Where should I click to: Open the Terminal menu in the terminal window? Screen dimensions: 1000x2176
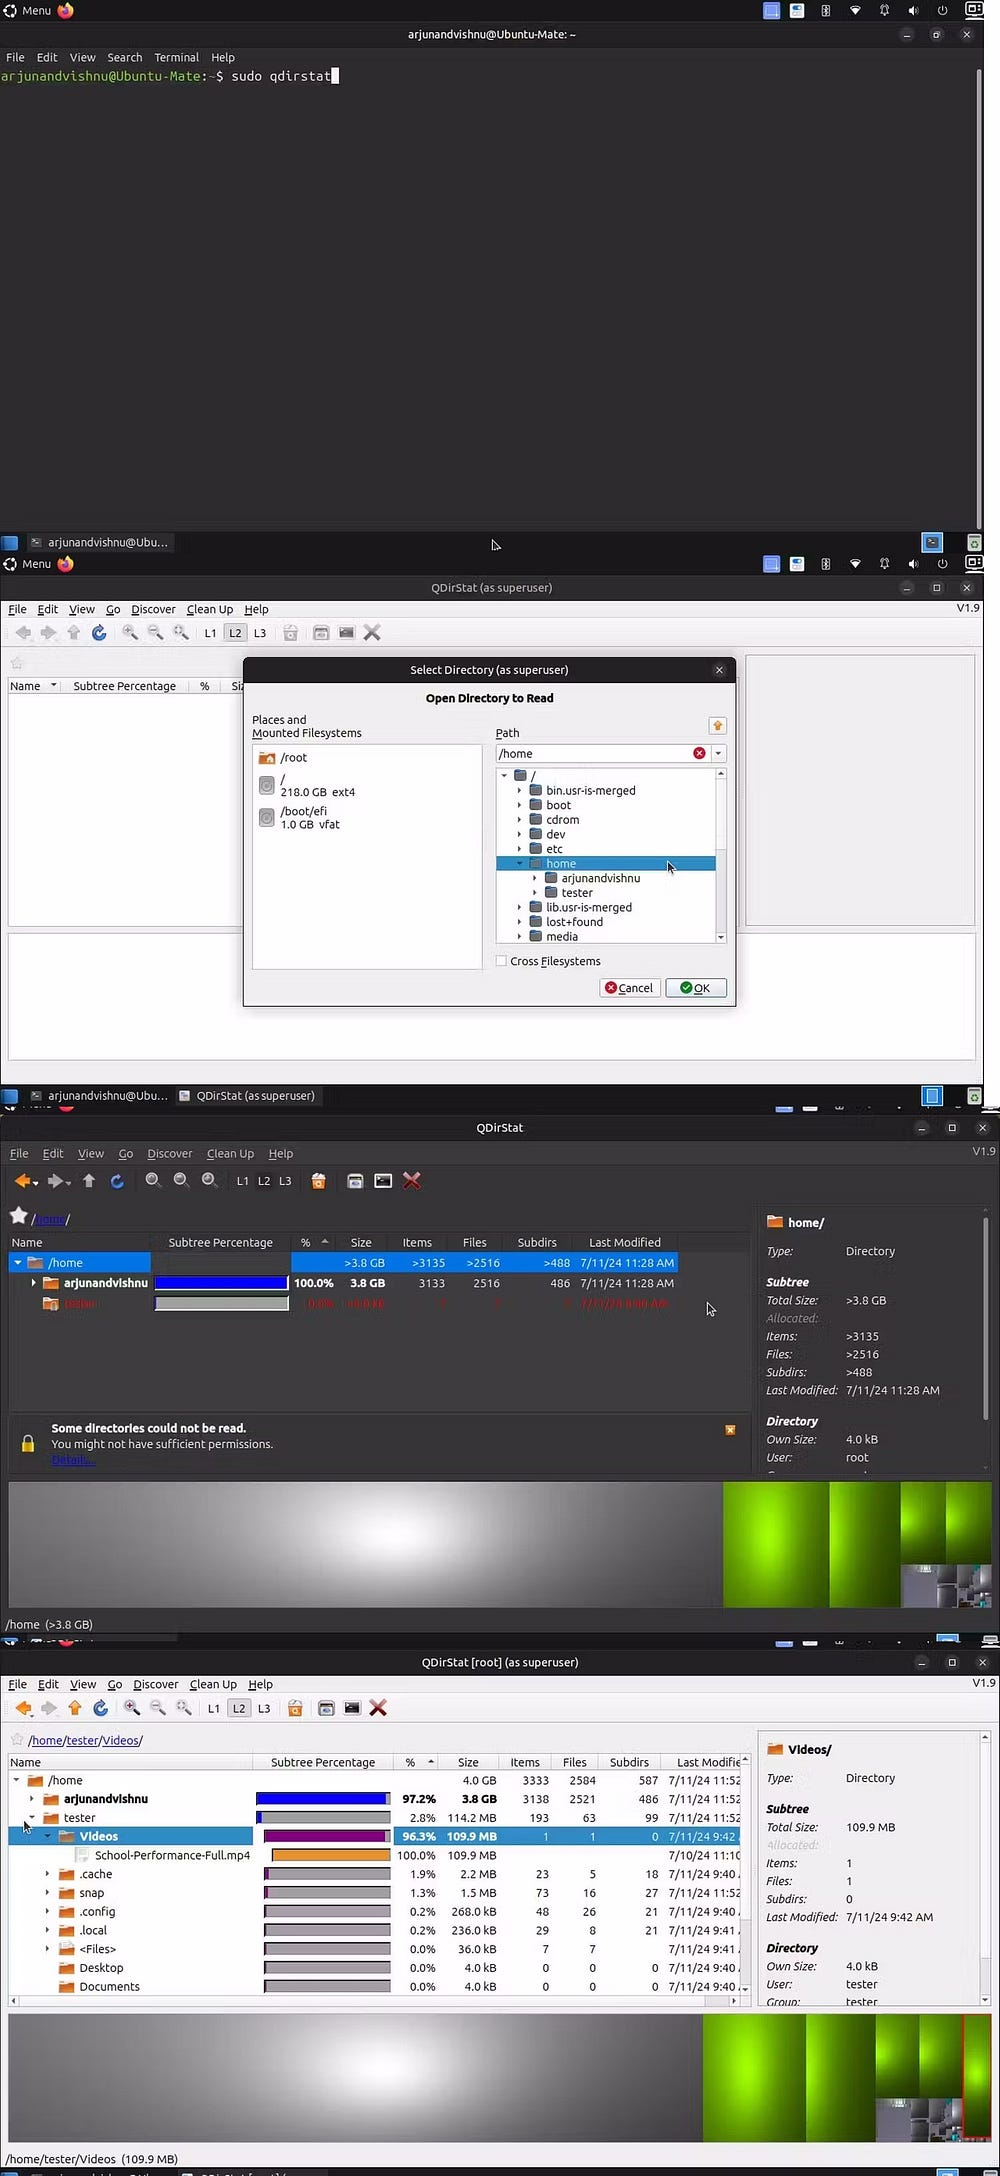[176, 58]
